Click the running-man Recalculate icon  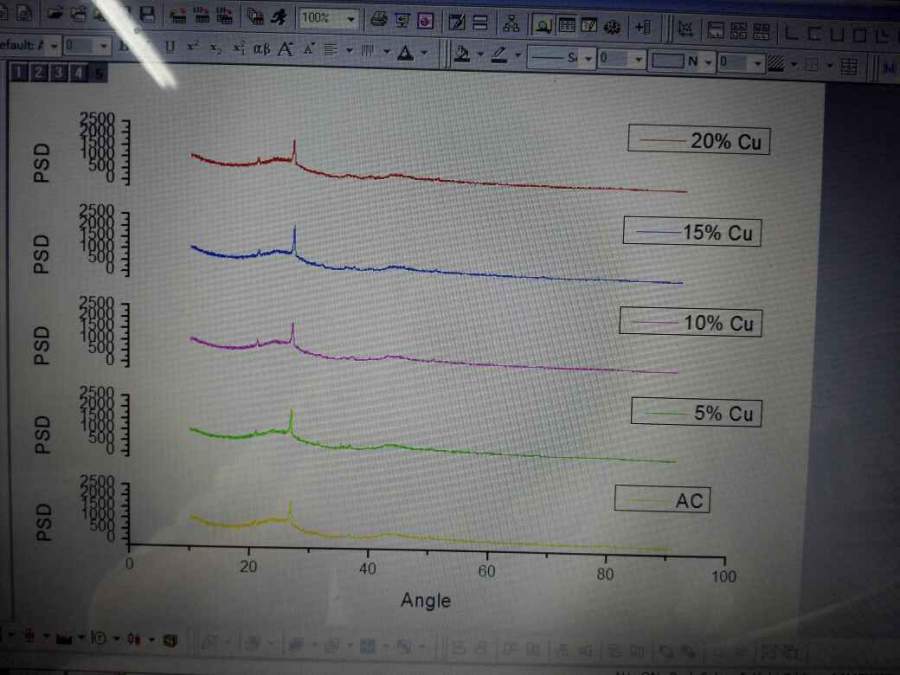pyautogui.click(x=280, y=17)
